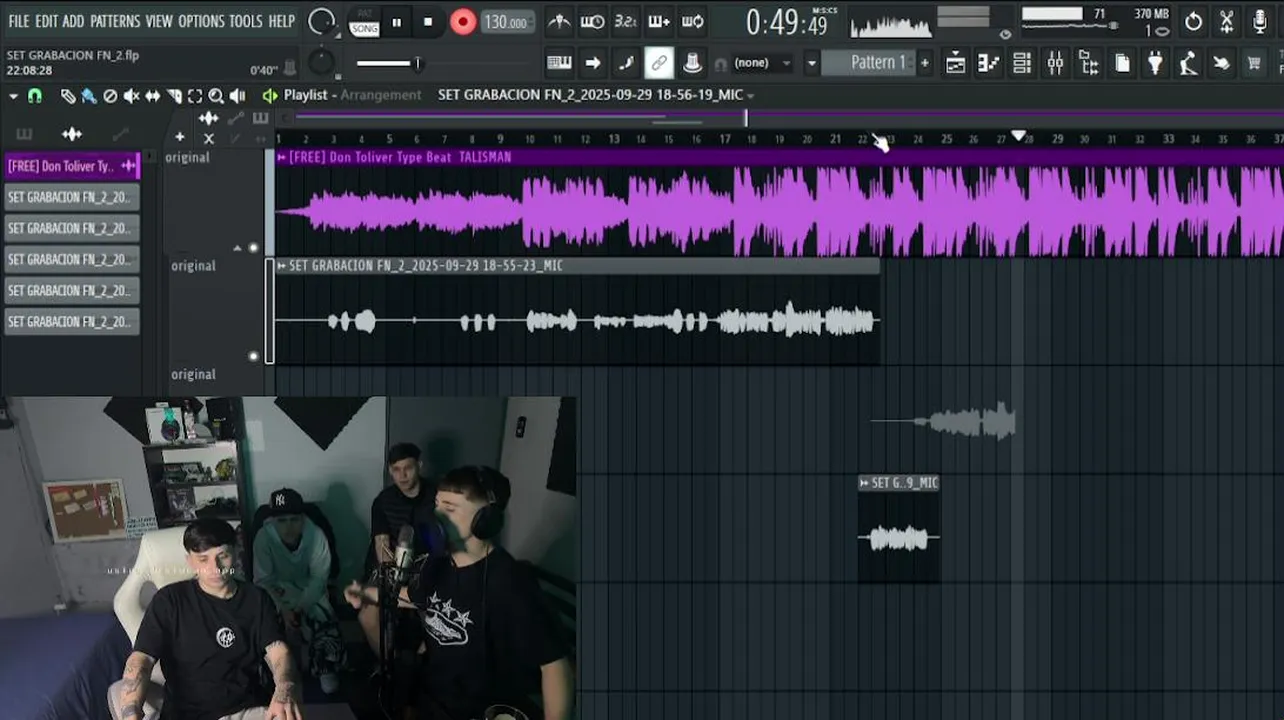Open the Browser panel icon
The width and height of the screenshot is (1284, 720).
[x=1089, y=63]
